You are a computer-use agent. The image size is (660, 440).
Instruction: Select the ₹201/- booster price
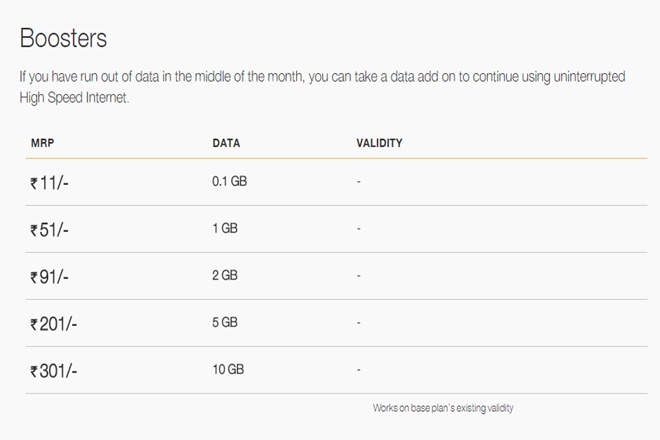point(54,324)
